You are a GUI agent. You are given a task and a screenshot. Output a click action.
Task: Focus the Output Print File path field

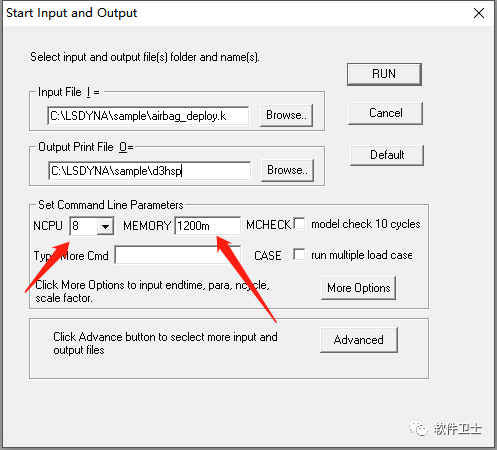point(149,171)
